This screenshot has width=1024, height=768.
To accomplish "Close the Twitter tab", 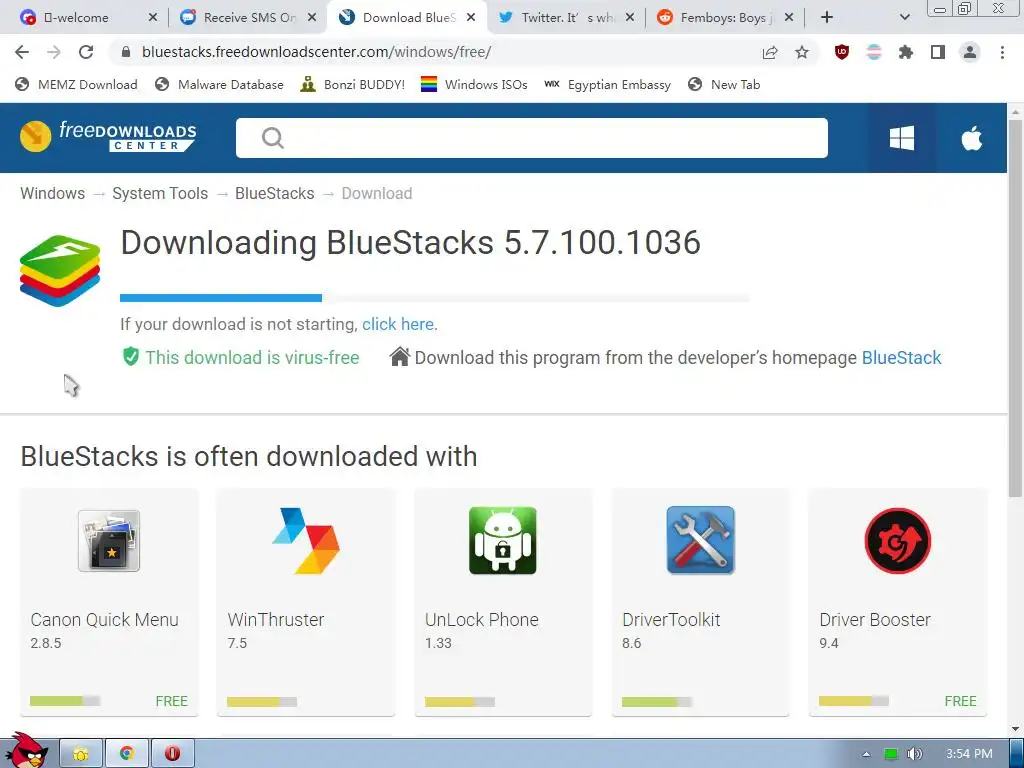I will coord(630,18).
